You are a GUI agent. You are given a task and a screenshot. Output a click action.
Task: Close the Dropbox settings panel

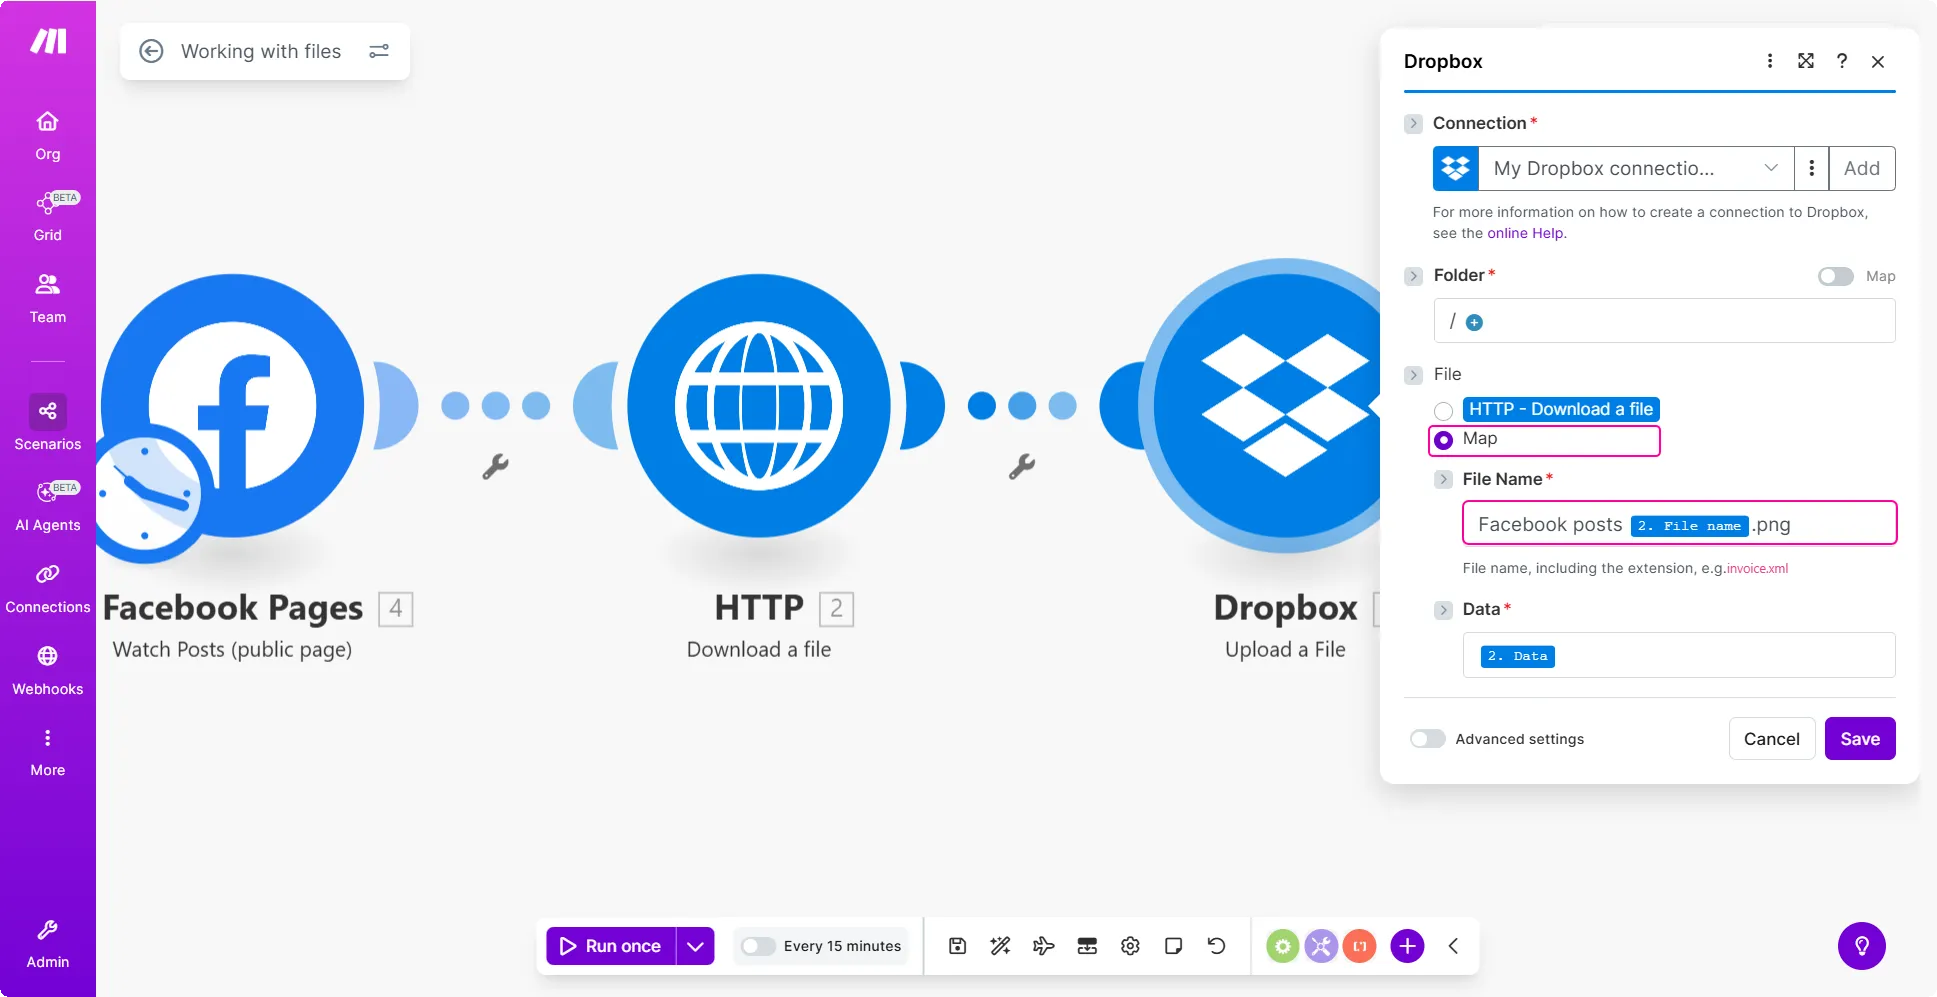tap(1878, 62)
